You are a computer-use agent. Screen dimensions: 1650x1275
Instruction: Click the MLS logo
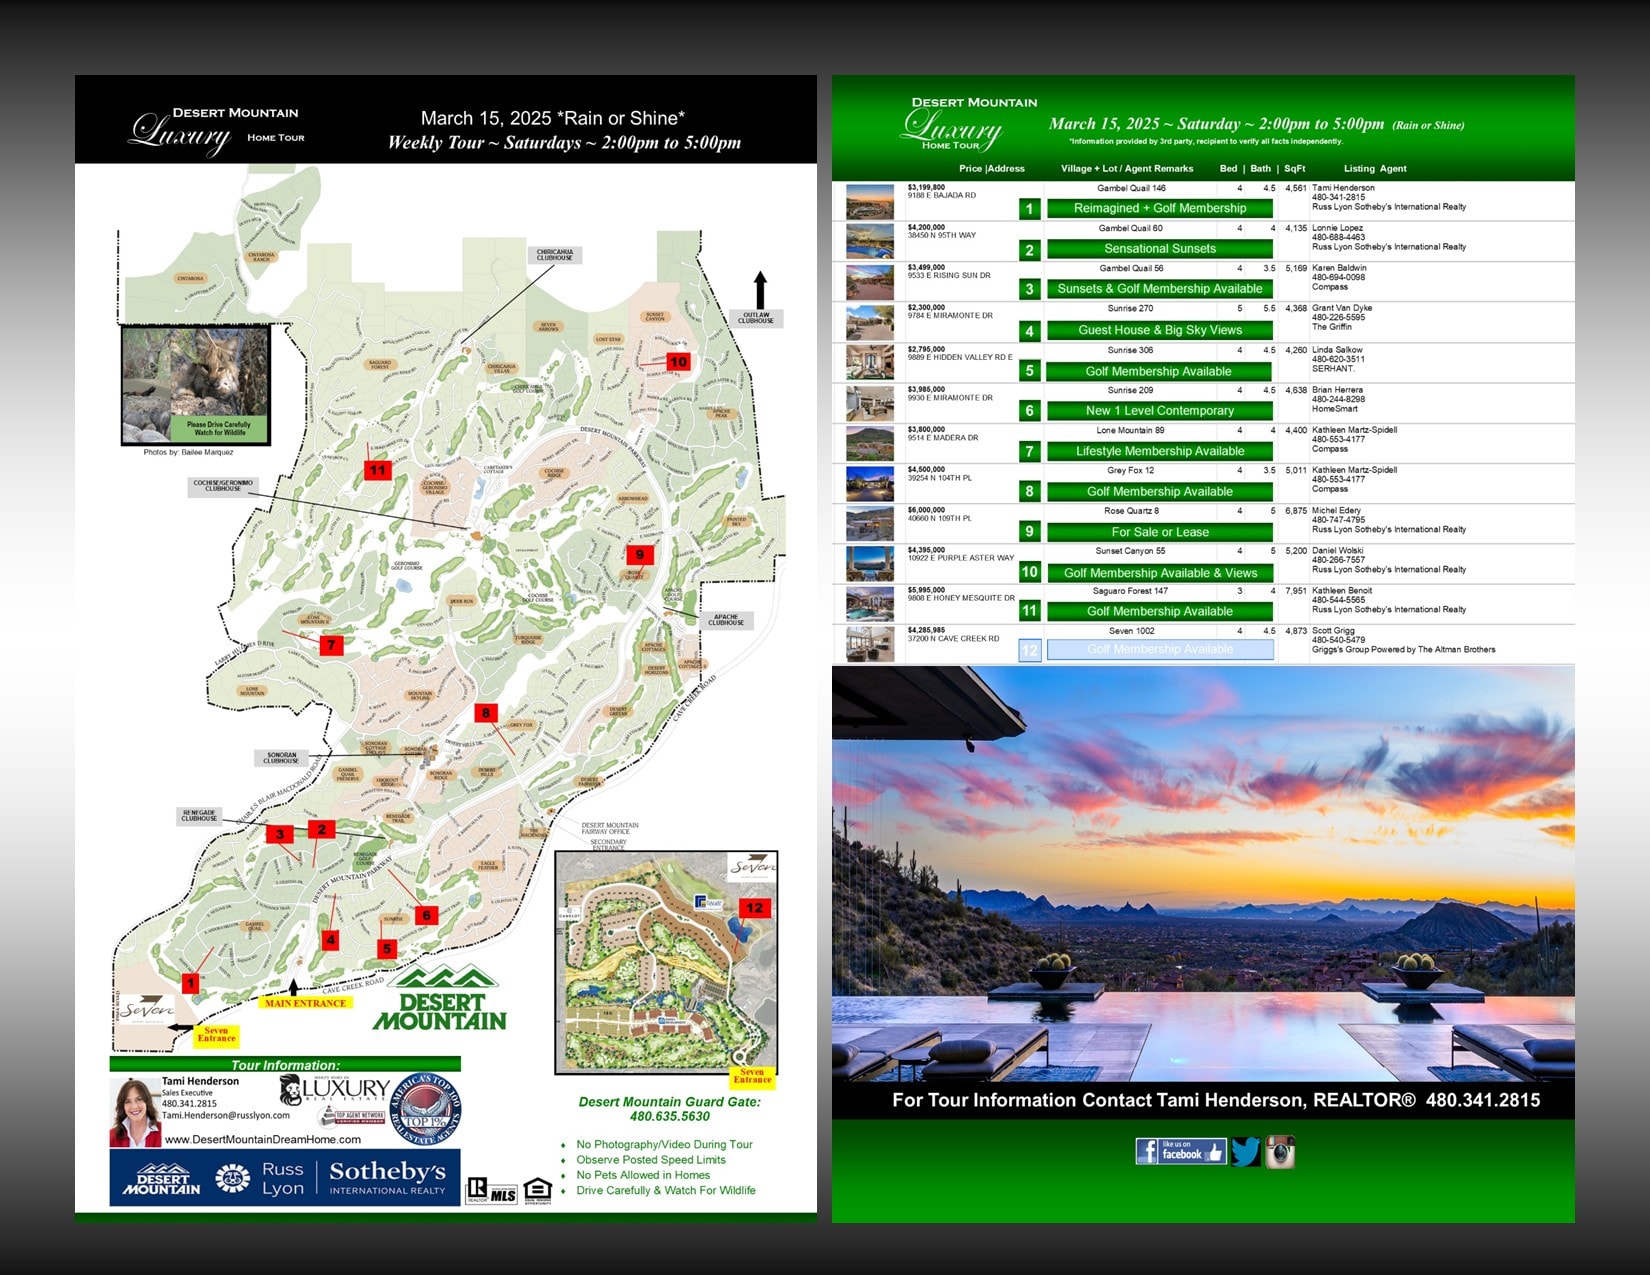pyautogui.click(x=503, y=1194)
